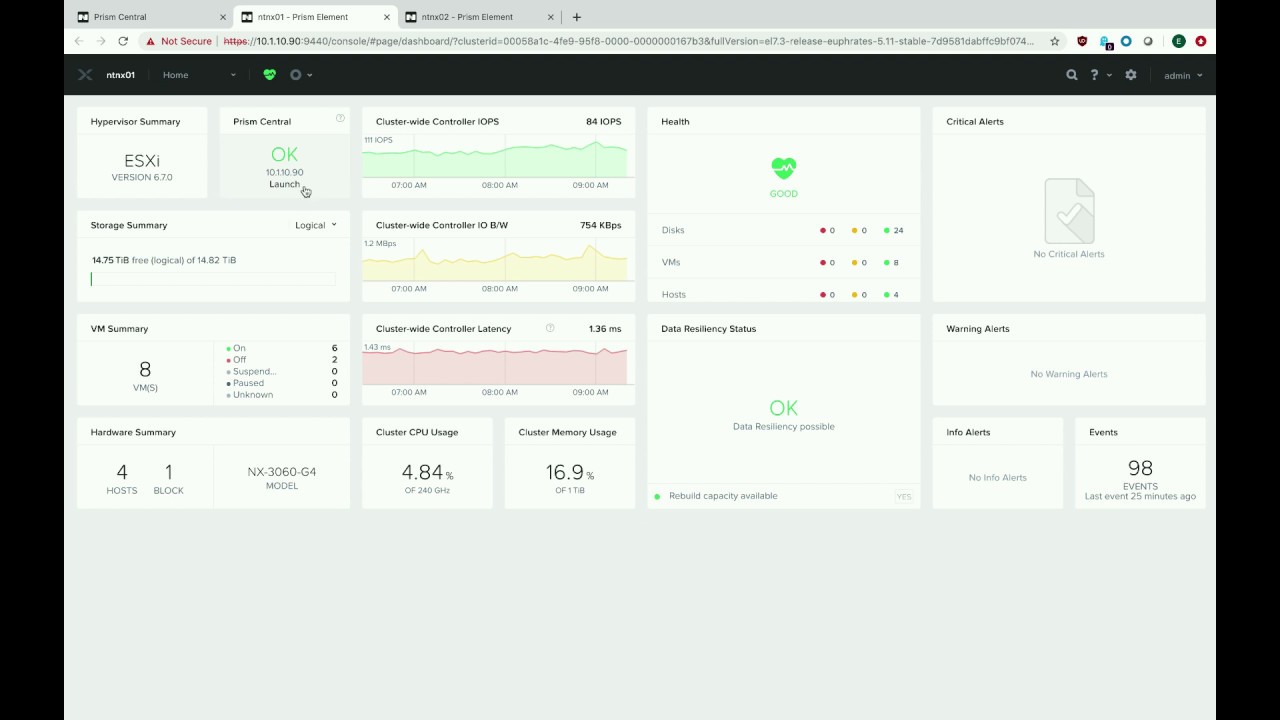Click the Nutanix X logo icon
The image size is (1280, 720).
point(85,75)
